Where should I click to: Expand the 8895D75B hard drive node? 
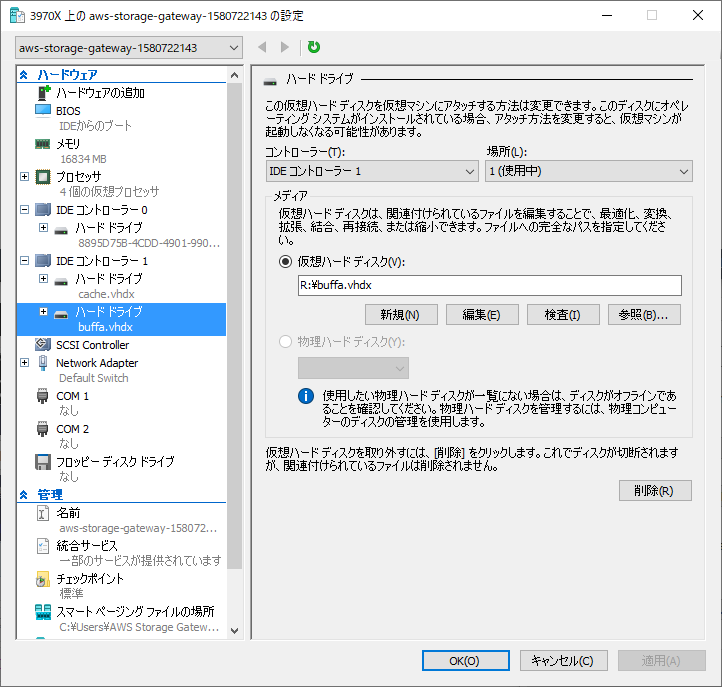click(x=43, y=227)
